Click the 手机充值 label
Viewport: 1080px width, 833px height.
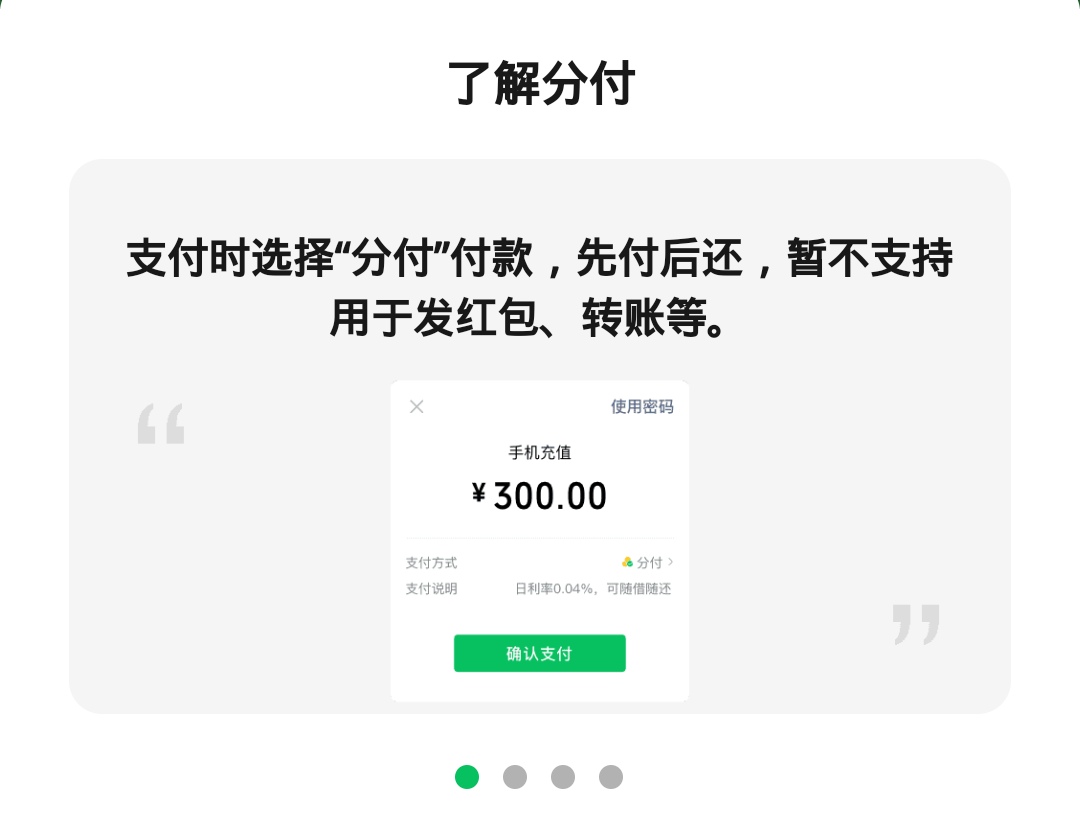[540, 452]
